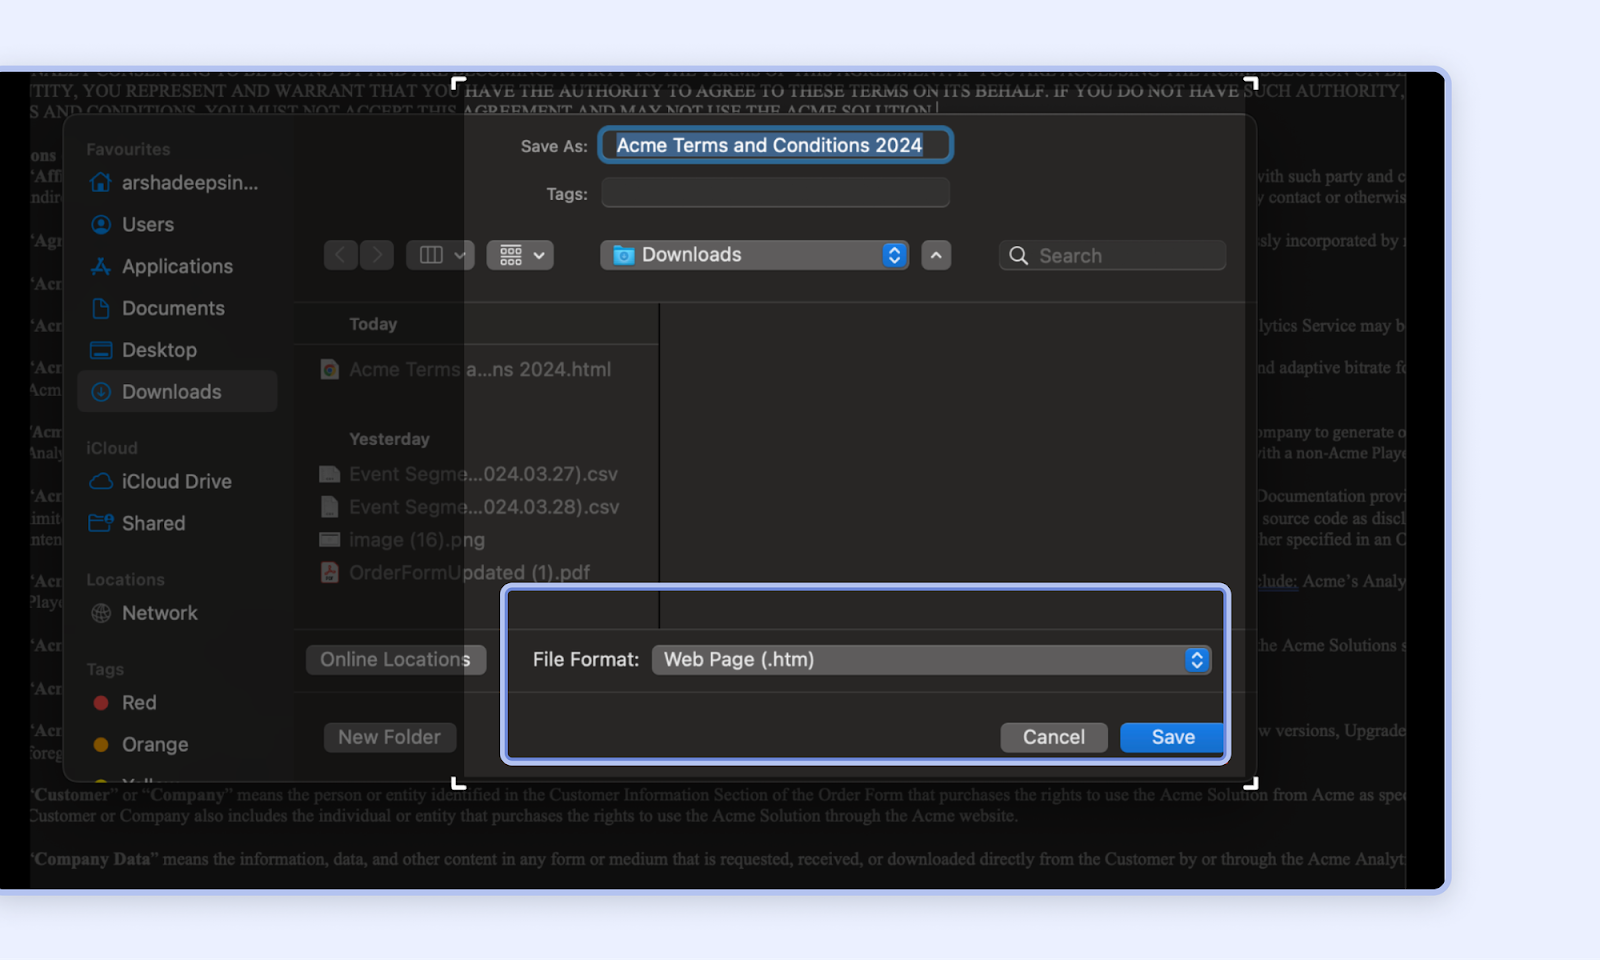Click the iCloud Drive cloud icon

(101, 482)
